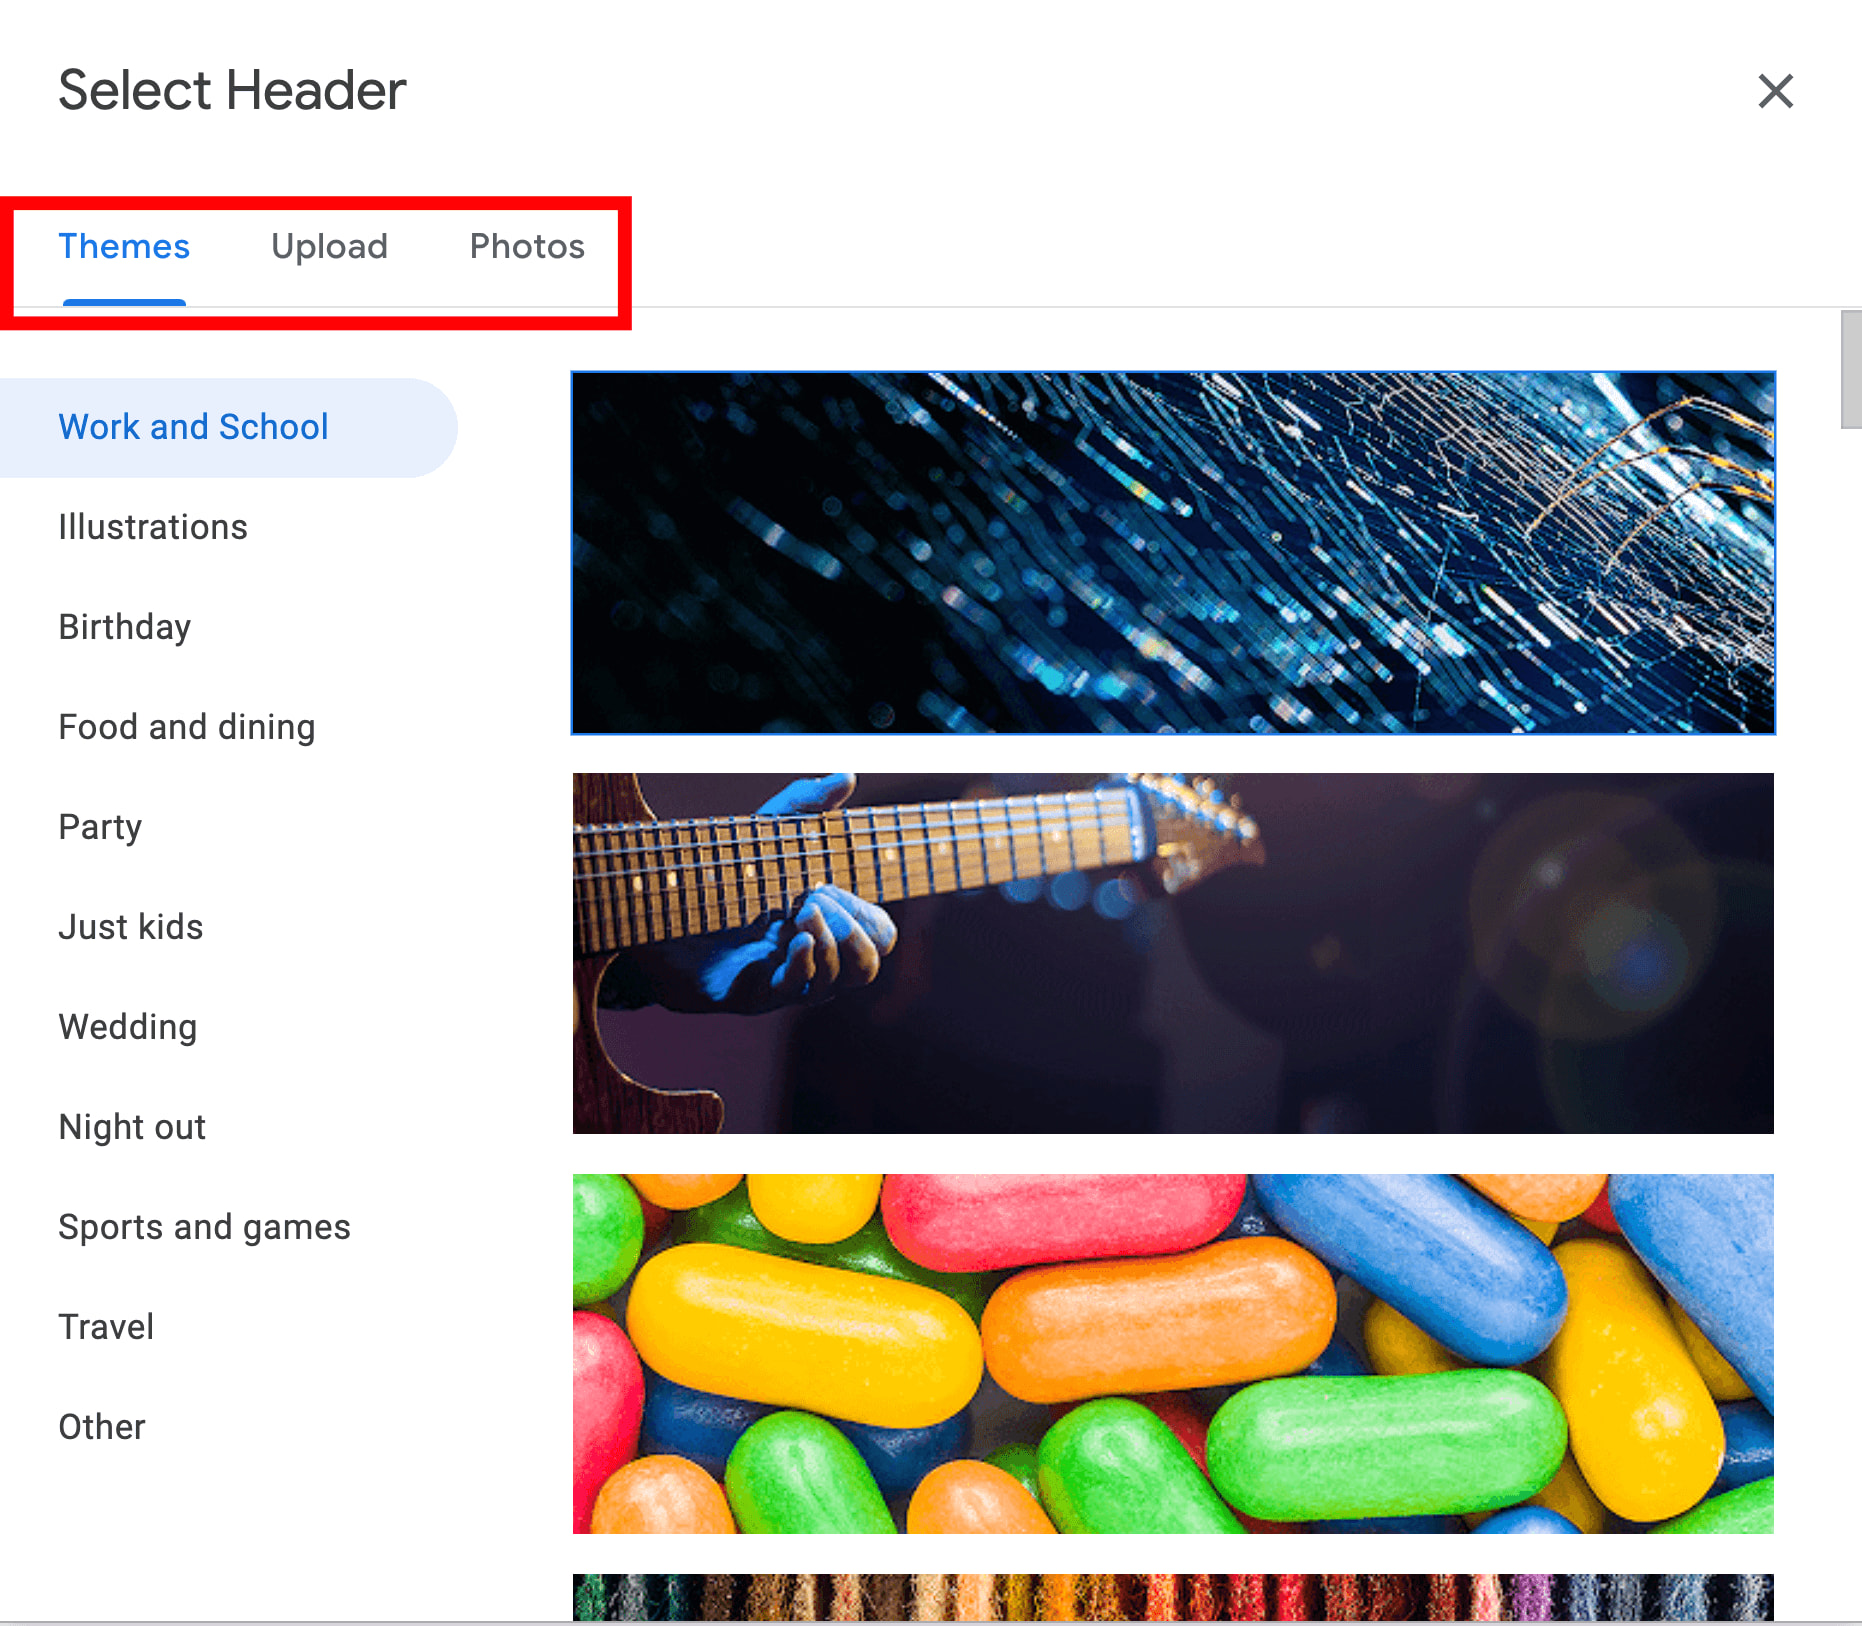1862x1626 pixels.
Task: Open the Photos tab
Action: [x=527, y=246]
